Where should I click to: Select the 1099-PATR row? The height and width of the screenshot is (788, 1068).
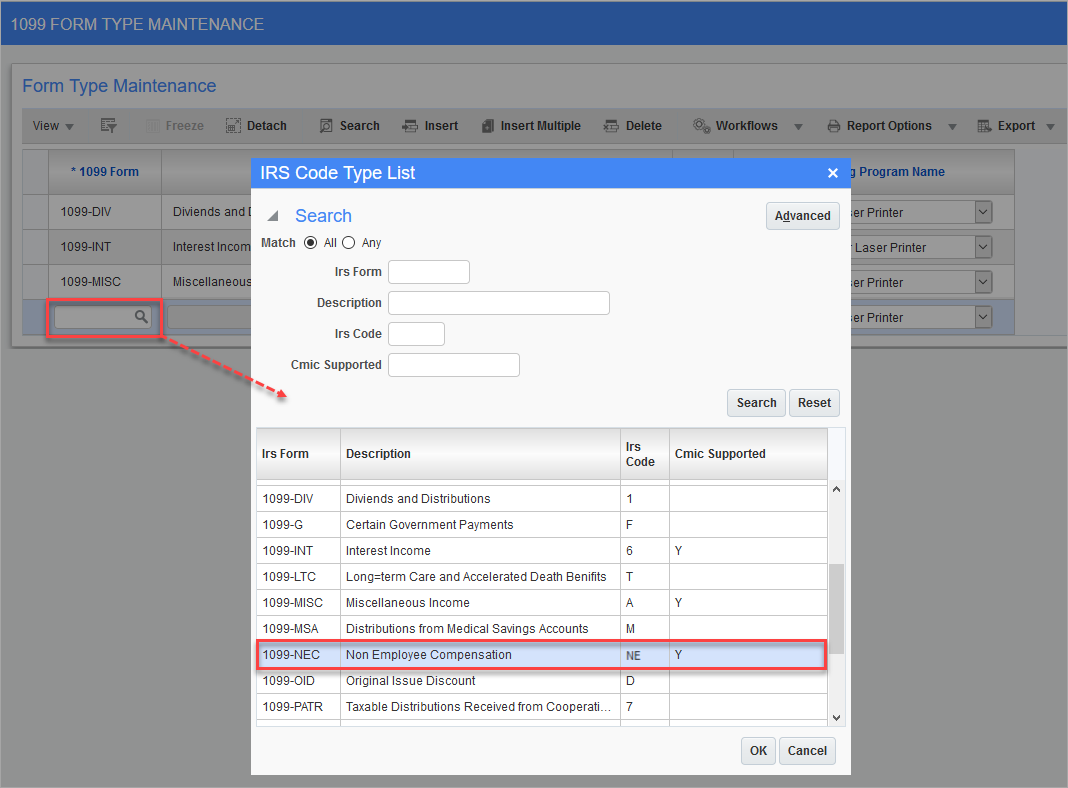click(541, 706)
